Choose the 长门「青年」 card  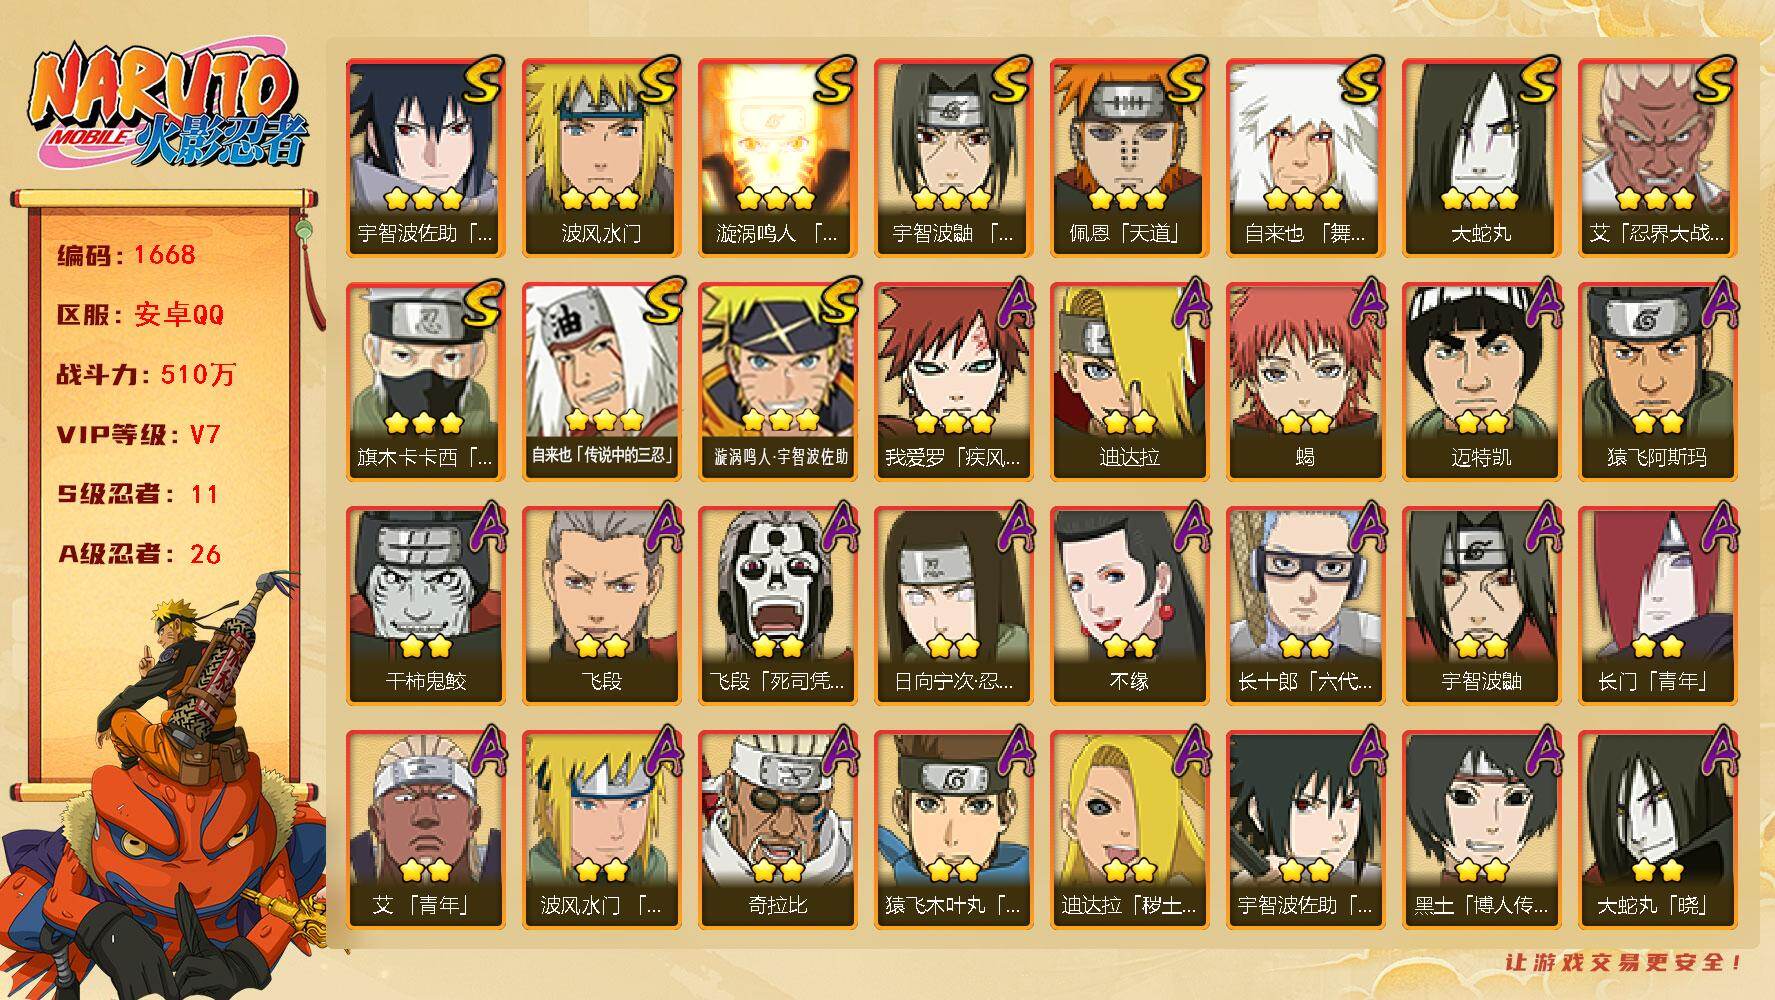click(1658, 606)
